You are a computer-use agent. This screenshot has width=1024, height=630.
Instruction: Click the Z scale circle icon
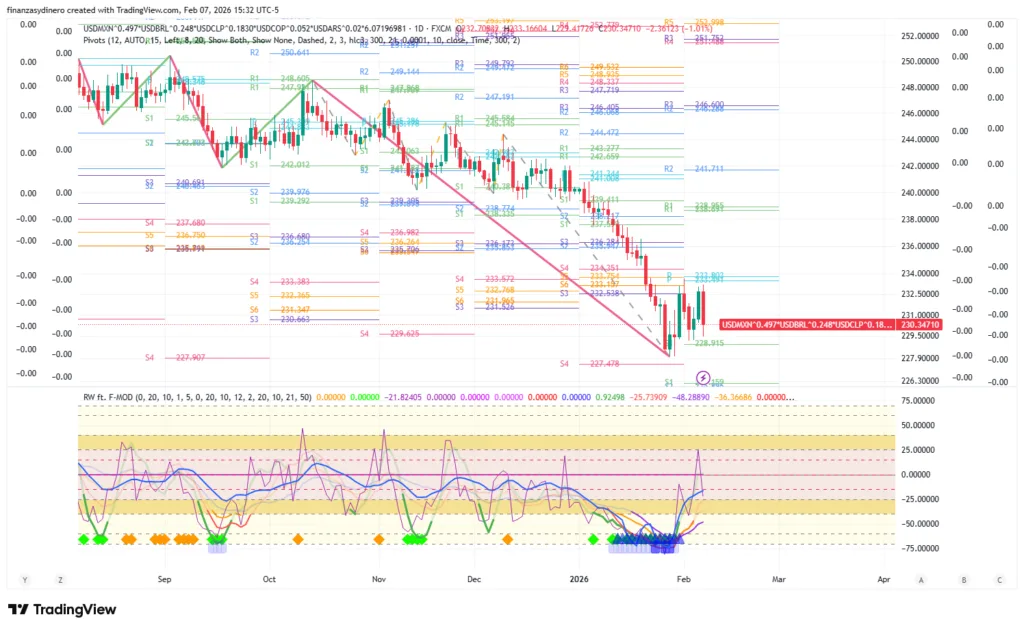pyautogui.click(x=61, y=579)
